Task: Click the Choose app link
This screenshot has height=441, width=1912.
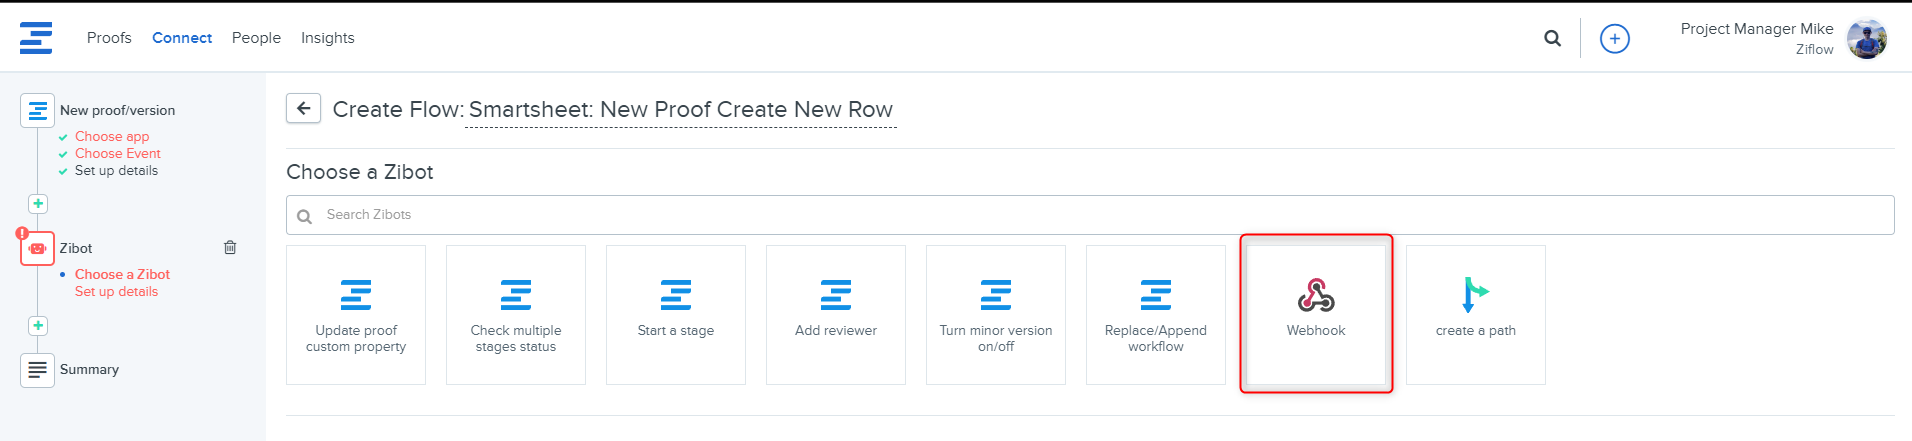Action: coord(112,136)
